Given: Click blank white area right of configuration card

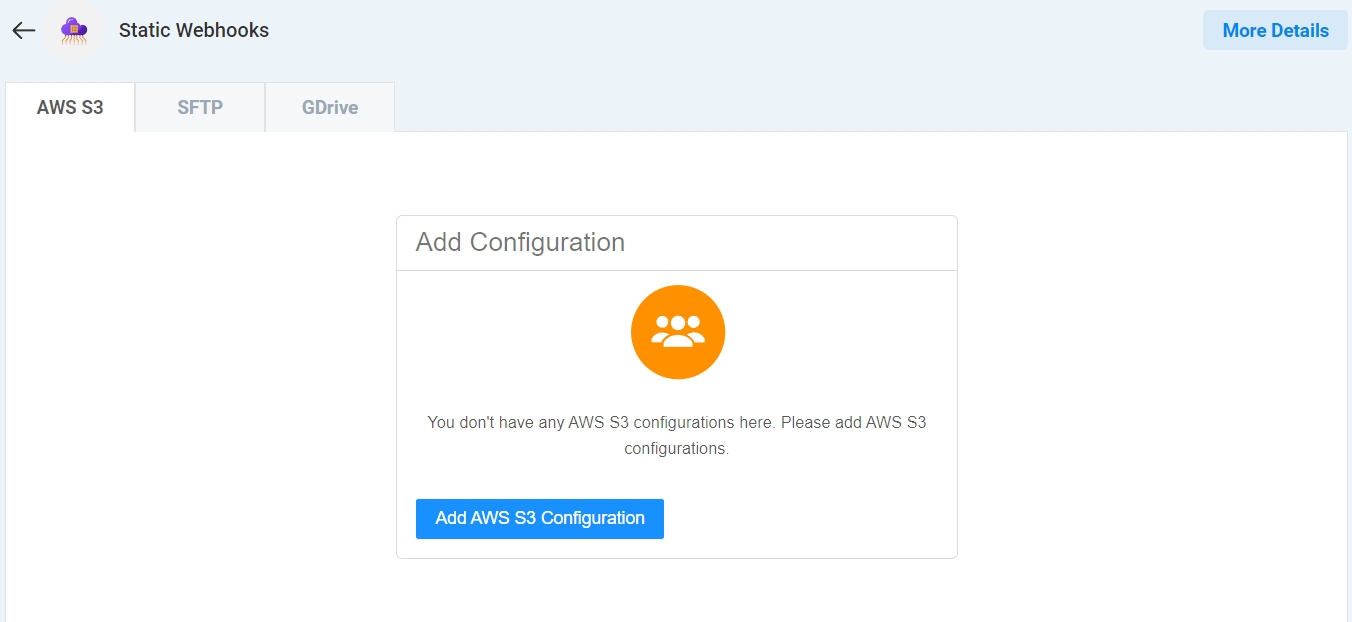Looking at the screenshot, I should coord(1150,380).
